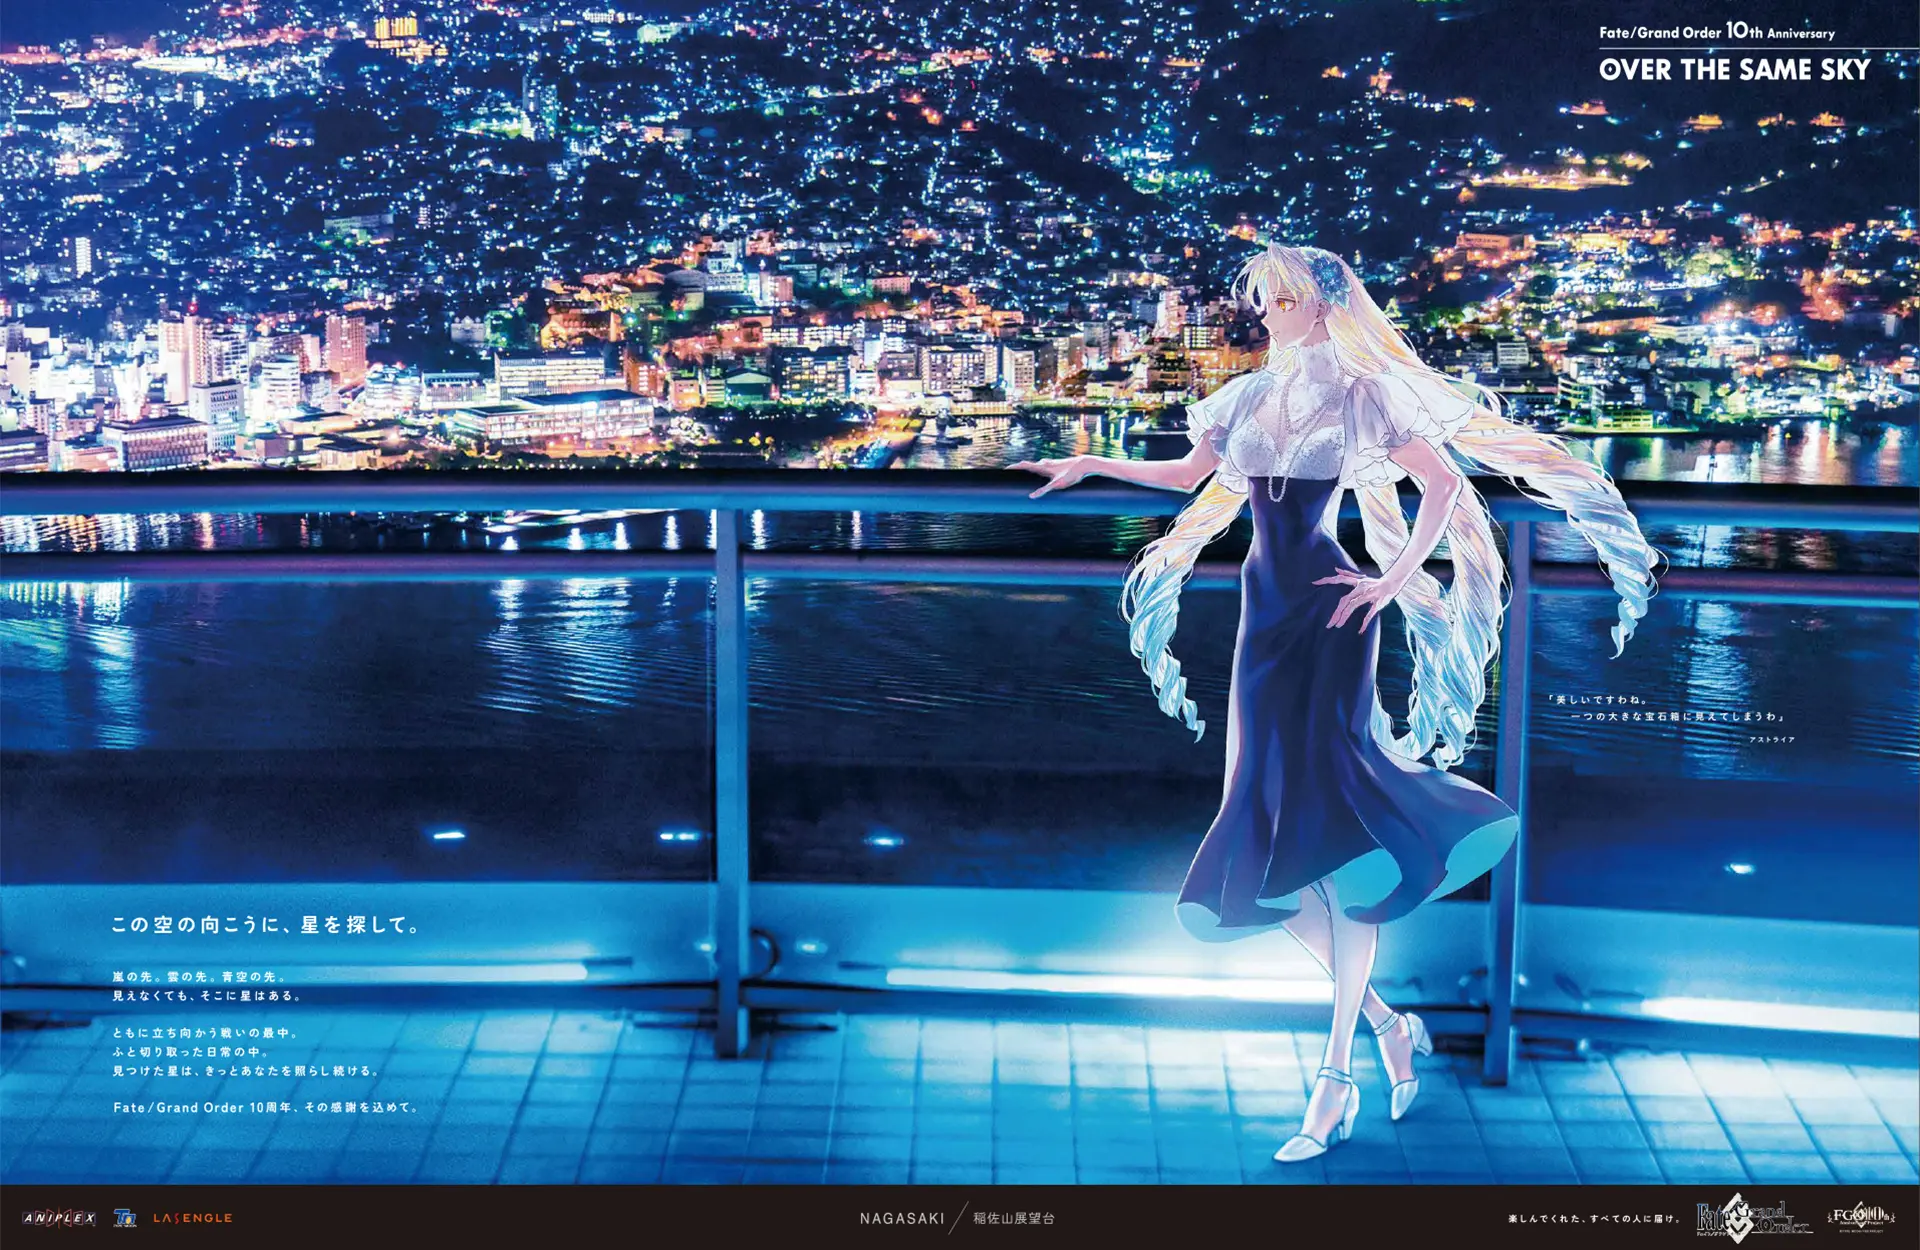Click "Fate/Grand Order 10th Anniversary" header text
1920x1250 pixels.
click(x=1717, y=31)
